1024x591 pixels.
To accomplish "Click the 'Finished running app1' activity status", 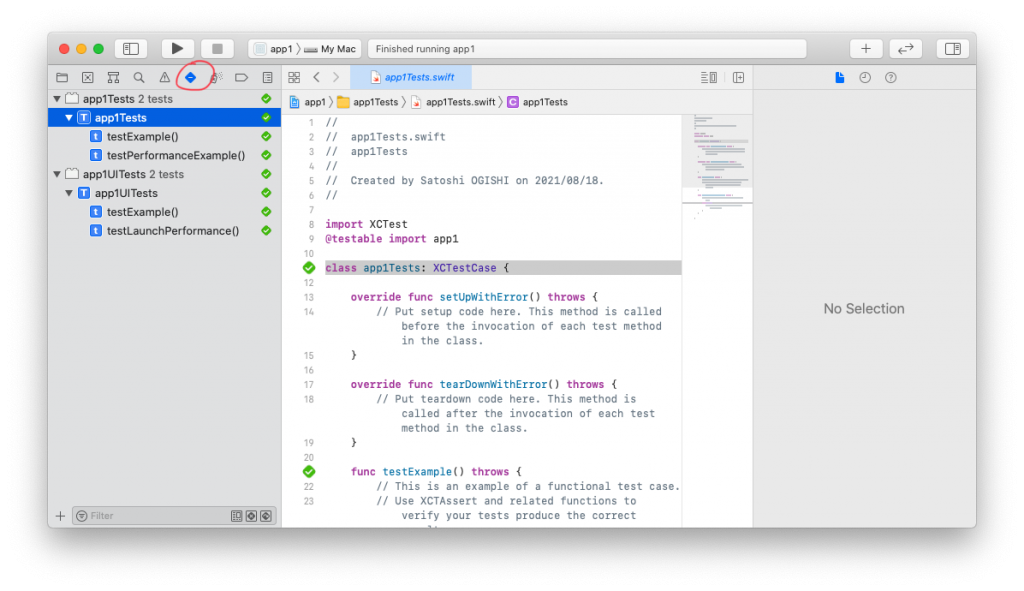I will (x=425, y=49).
